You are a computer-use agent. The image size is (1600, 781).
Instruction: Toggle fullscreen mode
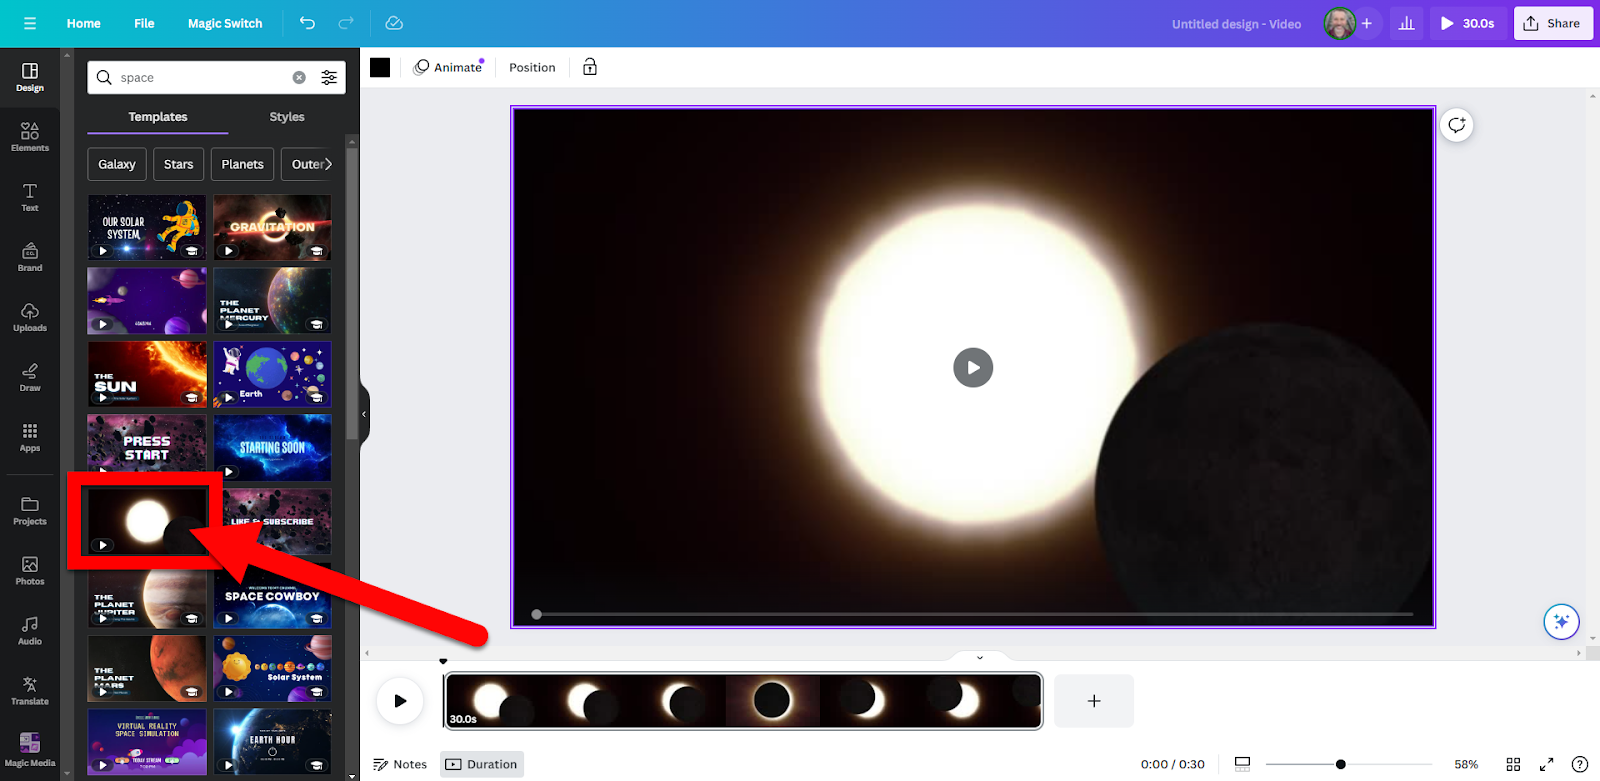point(1546,764)
